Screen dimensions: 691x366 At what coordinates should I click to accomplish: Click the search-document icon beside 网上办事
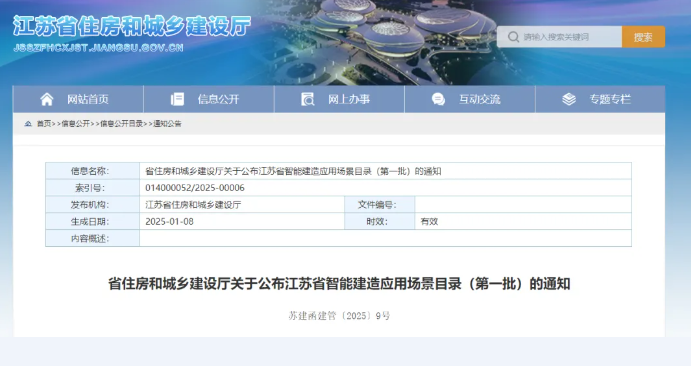pos(308,99)
